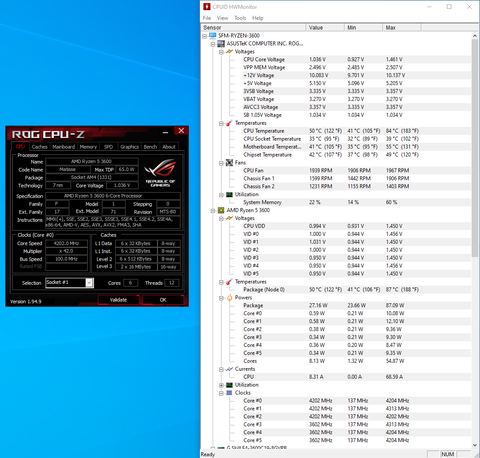Screen dimensions: 480x458
Task: Switch to the SPD tab in CPU-Z
Action: point(108,147)
